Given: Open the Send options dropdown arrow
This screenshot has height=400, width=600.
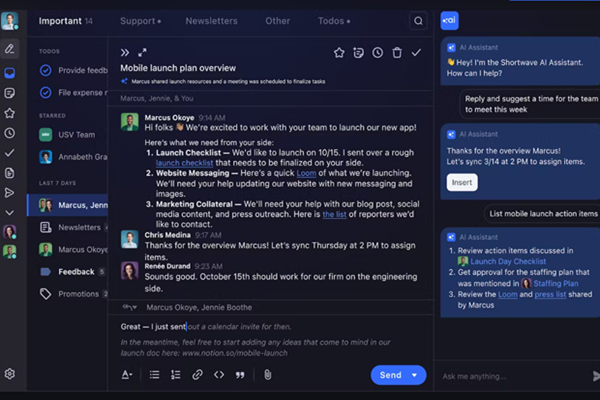Looking at the screenshot, I should point(414,375).
